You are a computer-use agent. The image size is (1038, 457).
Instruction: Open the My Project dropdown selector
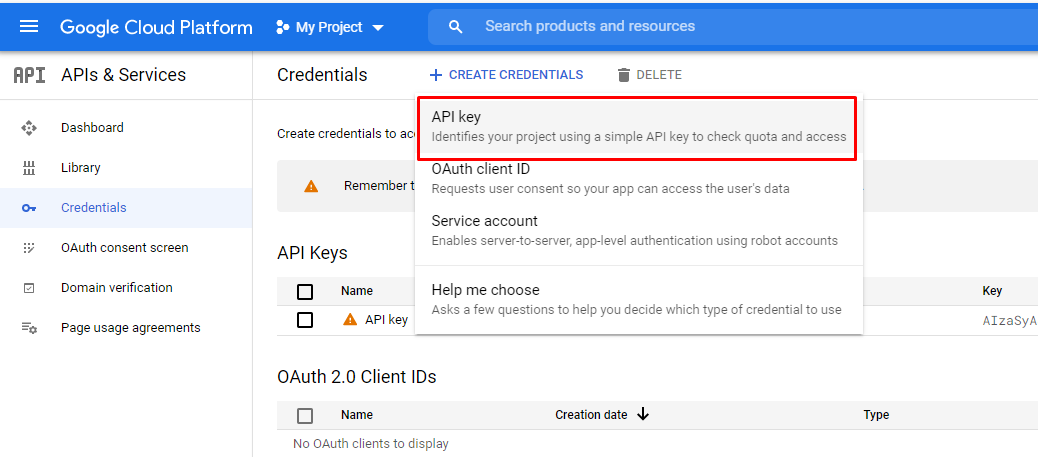tap(330, 27)
